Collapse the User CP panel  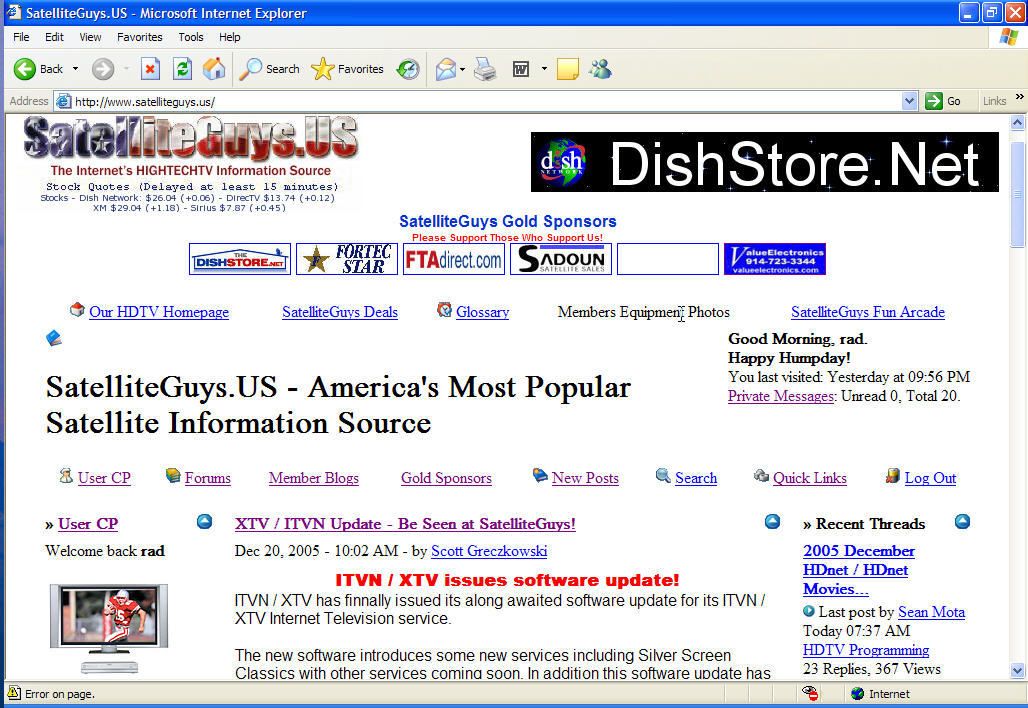coord(205,522)
